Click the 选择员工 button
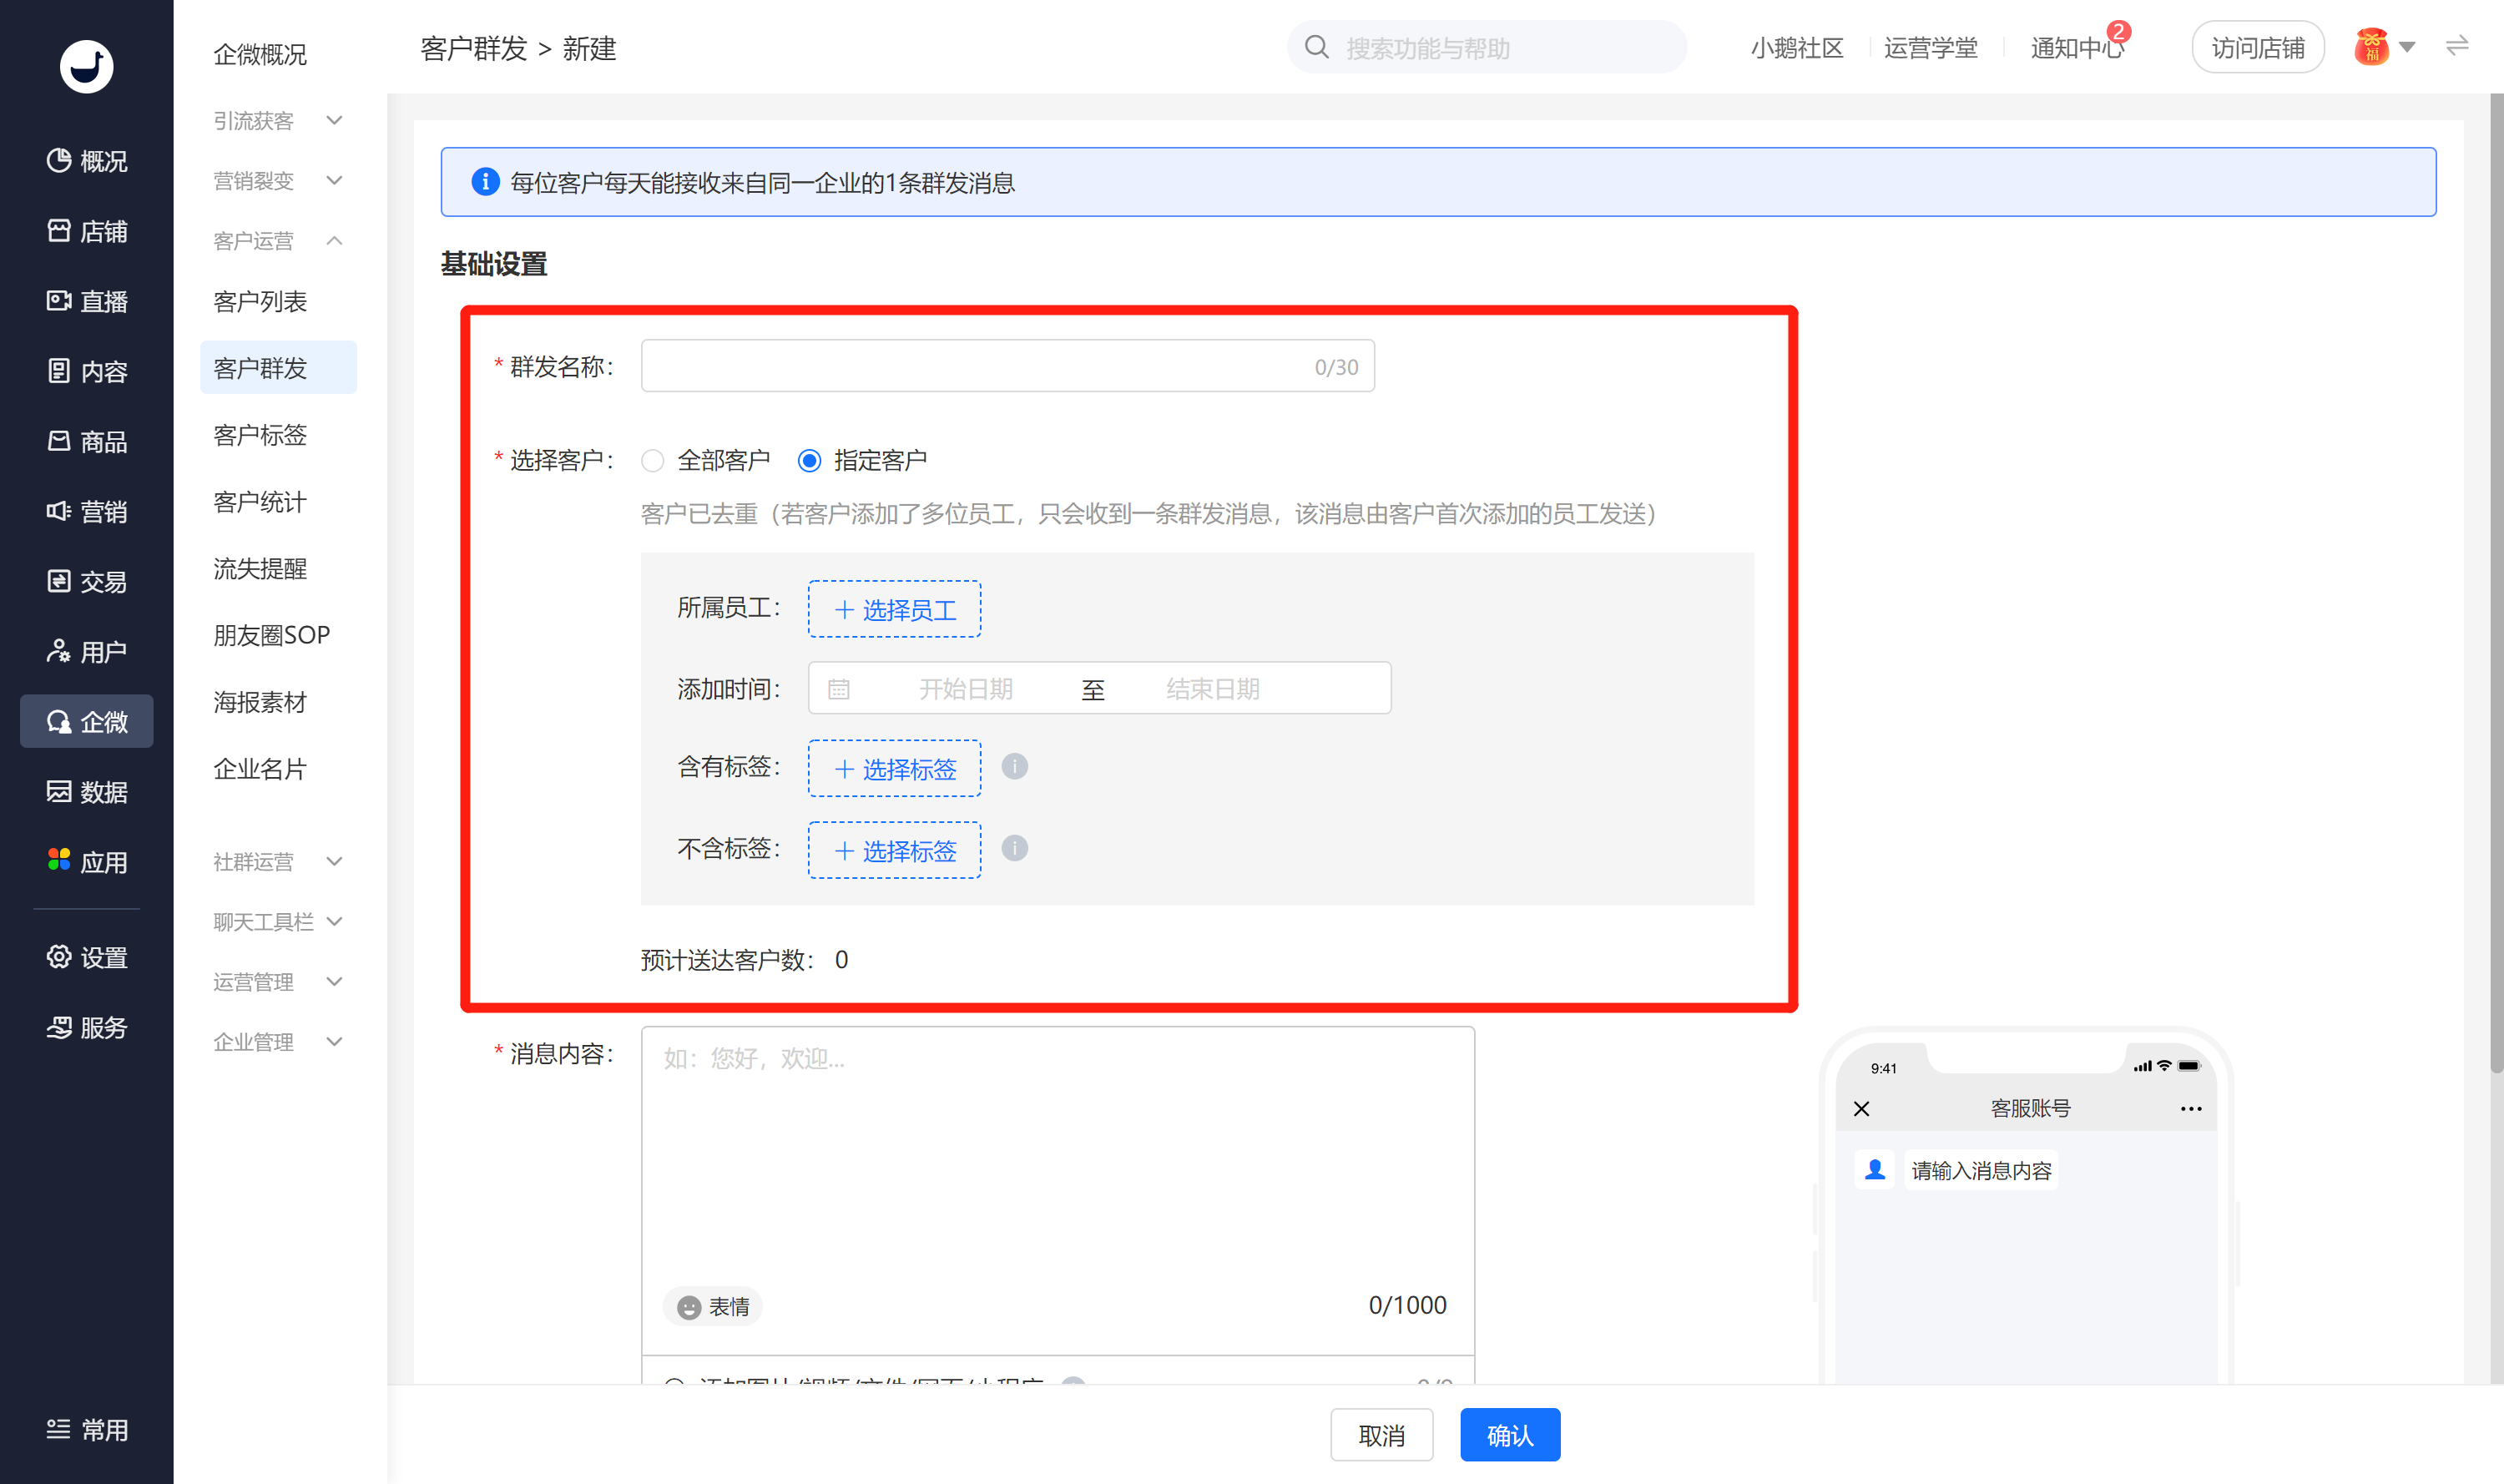Screen dimensions: 2504x1484 (894, 609)
